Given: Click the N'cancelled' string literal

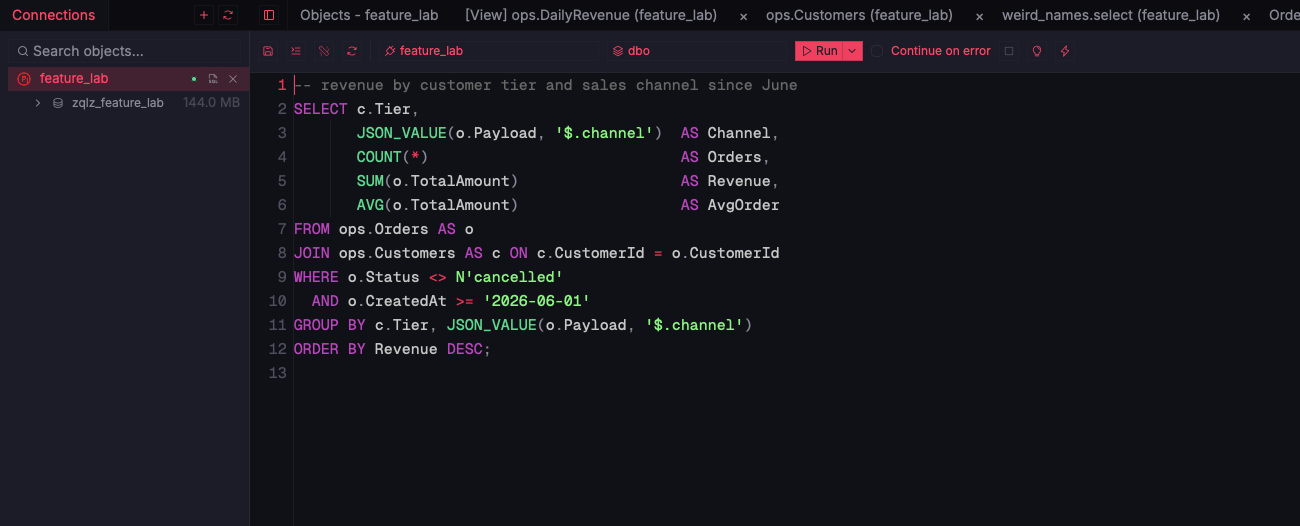Looking at the screenshot, I should pos(509,277).
